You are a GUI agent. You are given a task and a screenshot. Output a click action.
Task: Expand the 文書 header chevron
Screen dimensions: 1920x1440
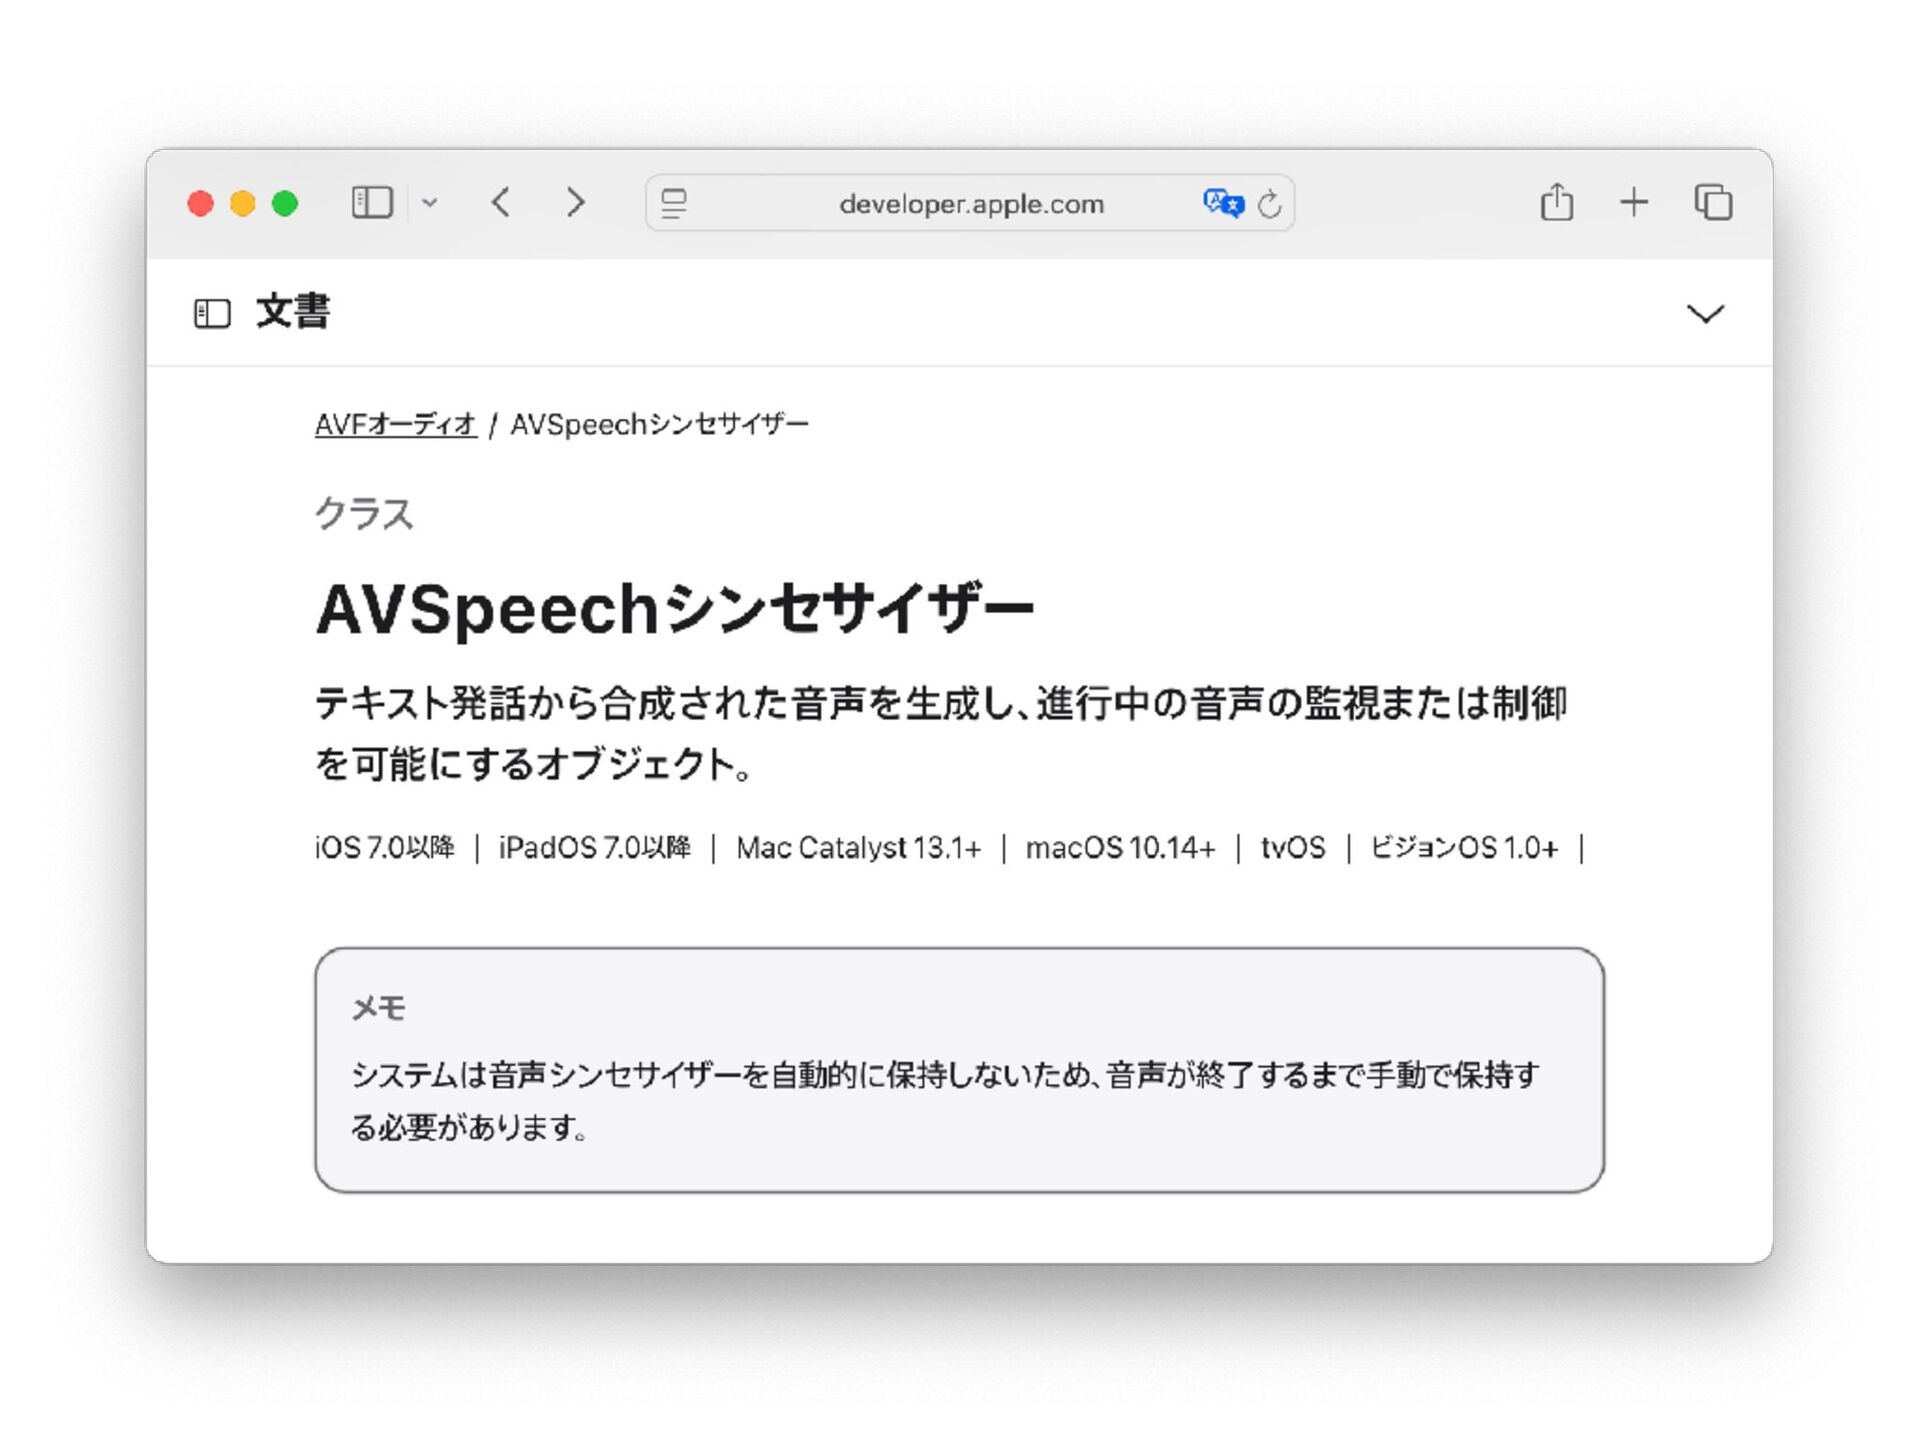click(x=1705, y=314)
